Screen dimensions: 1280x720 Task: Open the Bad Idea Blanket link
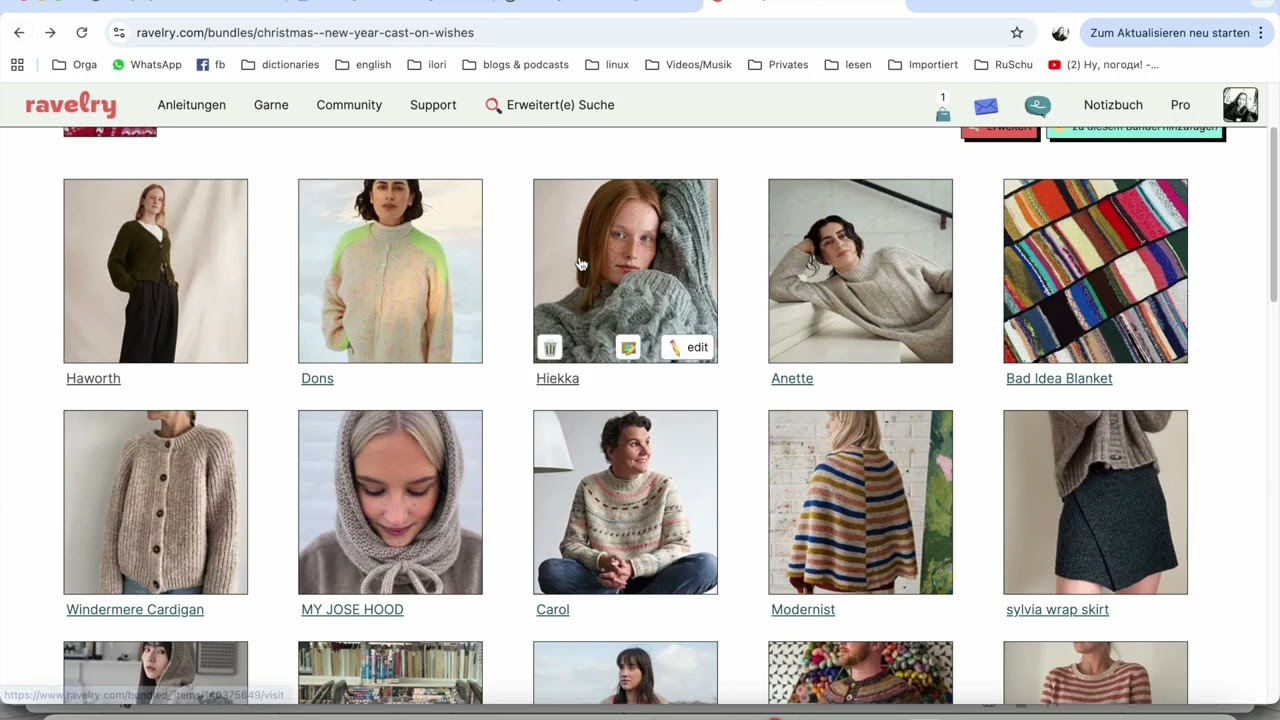click(1059, 378)
